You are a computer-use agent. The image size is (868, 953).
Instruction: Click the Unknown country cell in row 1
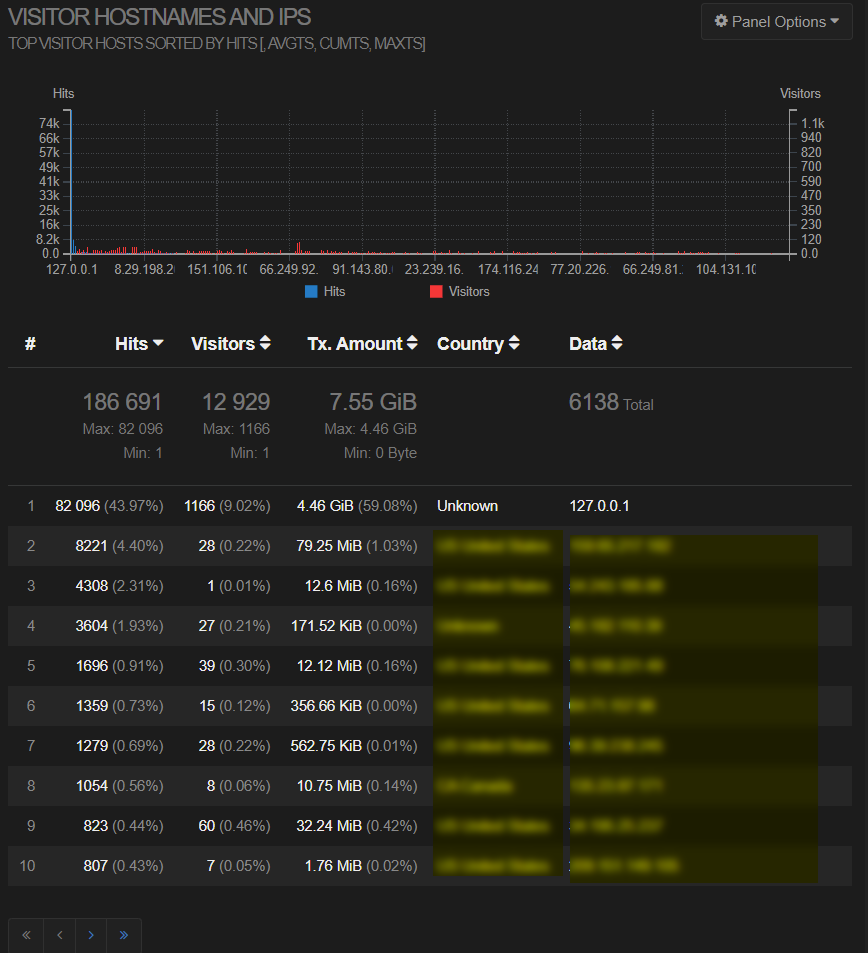467,506
